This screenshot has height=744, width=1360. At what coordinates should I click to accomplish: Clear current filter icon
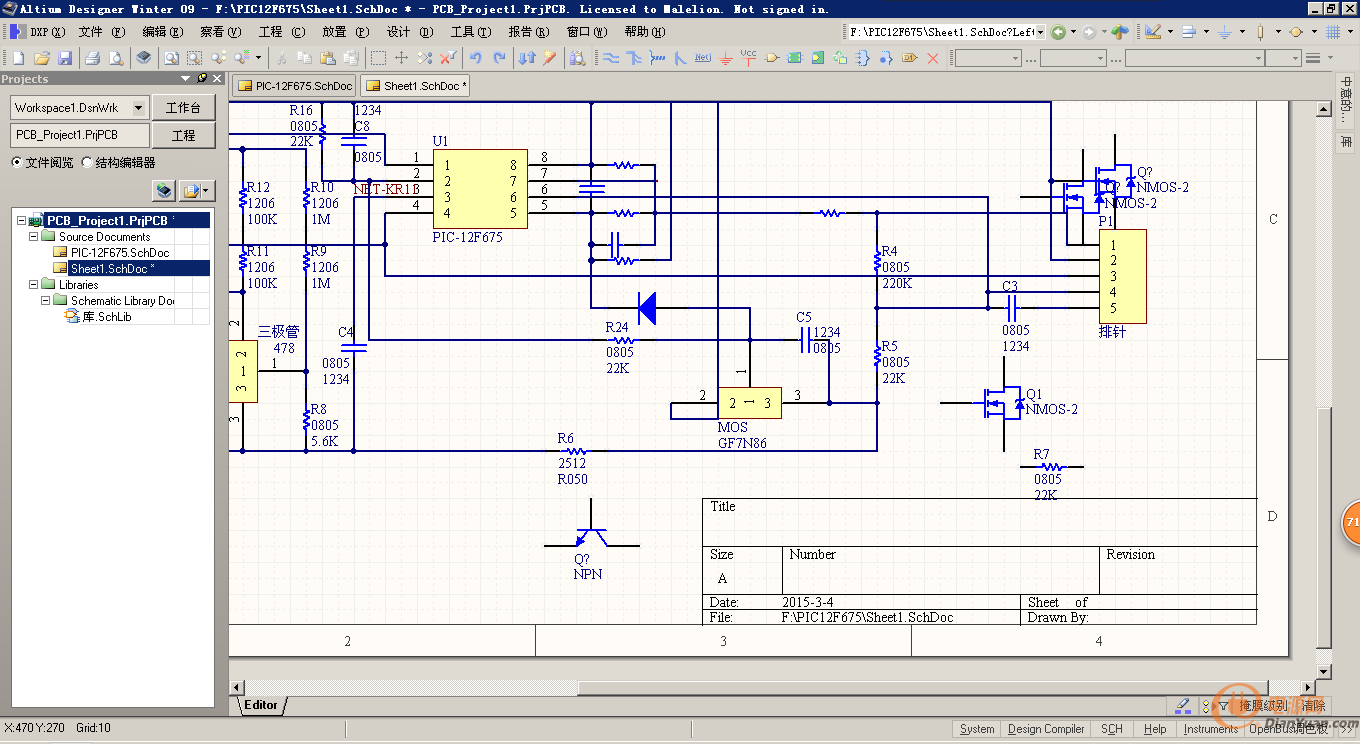click(x=448, y=58)
